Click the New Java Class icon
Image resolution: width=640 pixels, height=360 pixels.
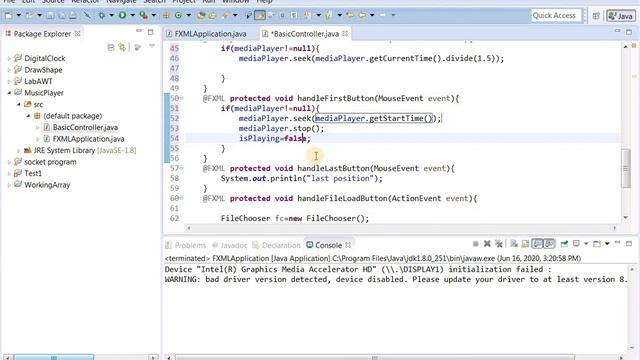tap(178, 16)
